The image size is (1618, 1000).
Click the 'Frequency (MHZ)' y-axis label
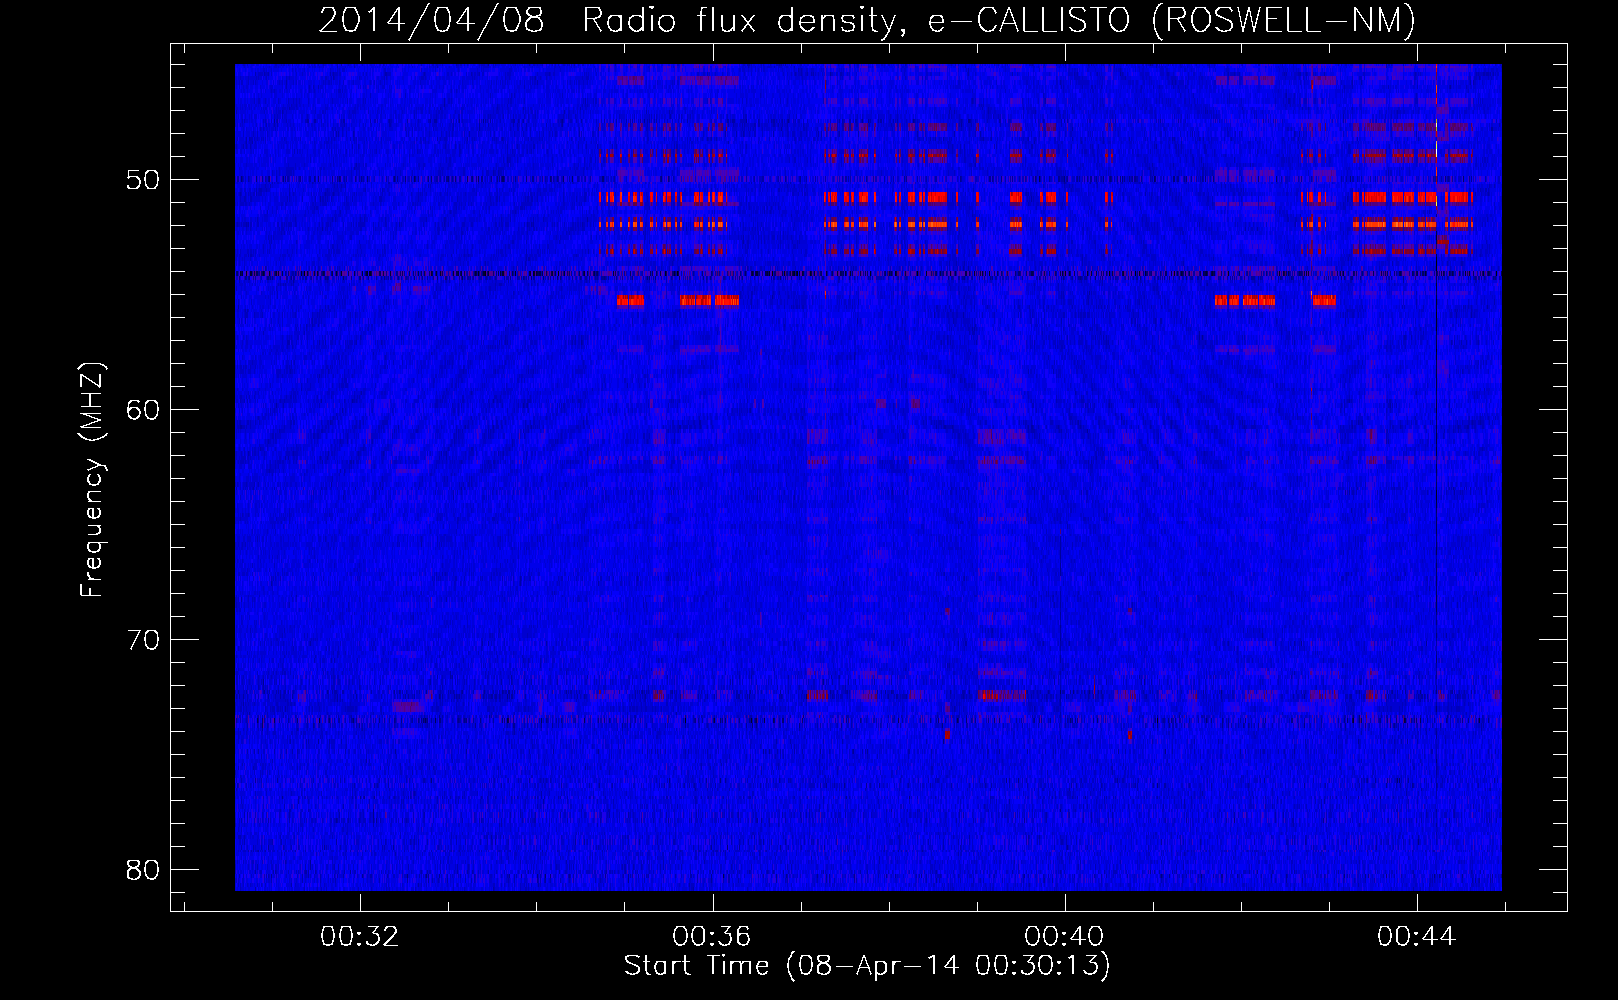pos(92,480)
